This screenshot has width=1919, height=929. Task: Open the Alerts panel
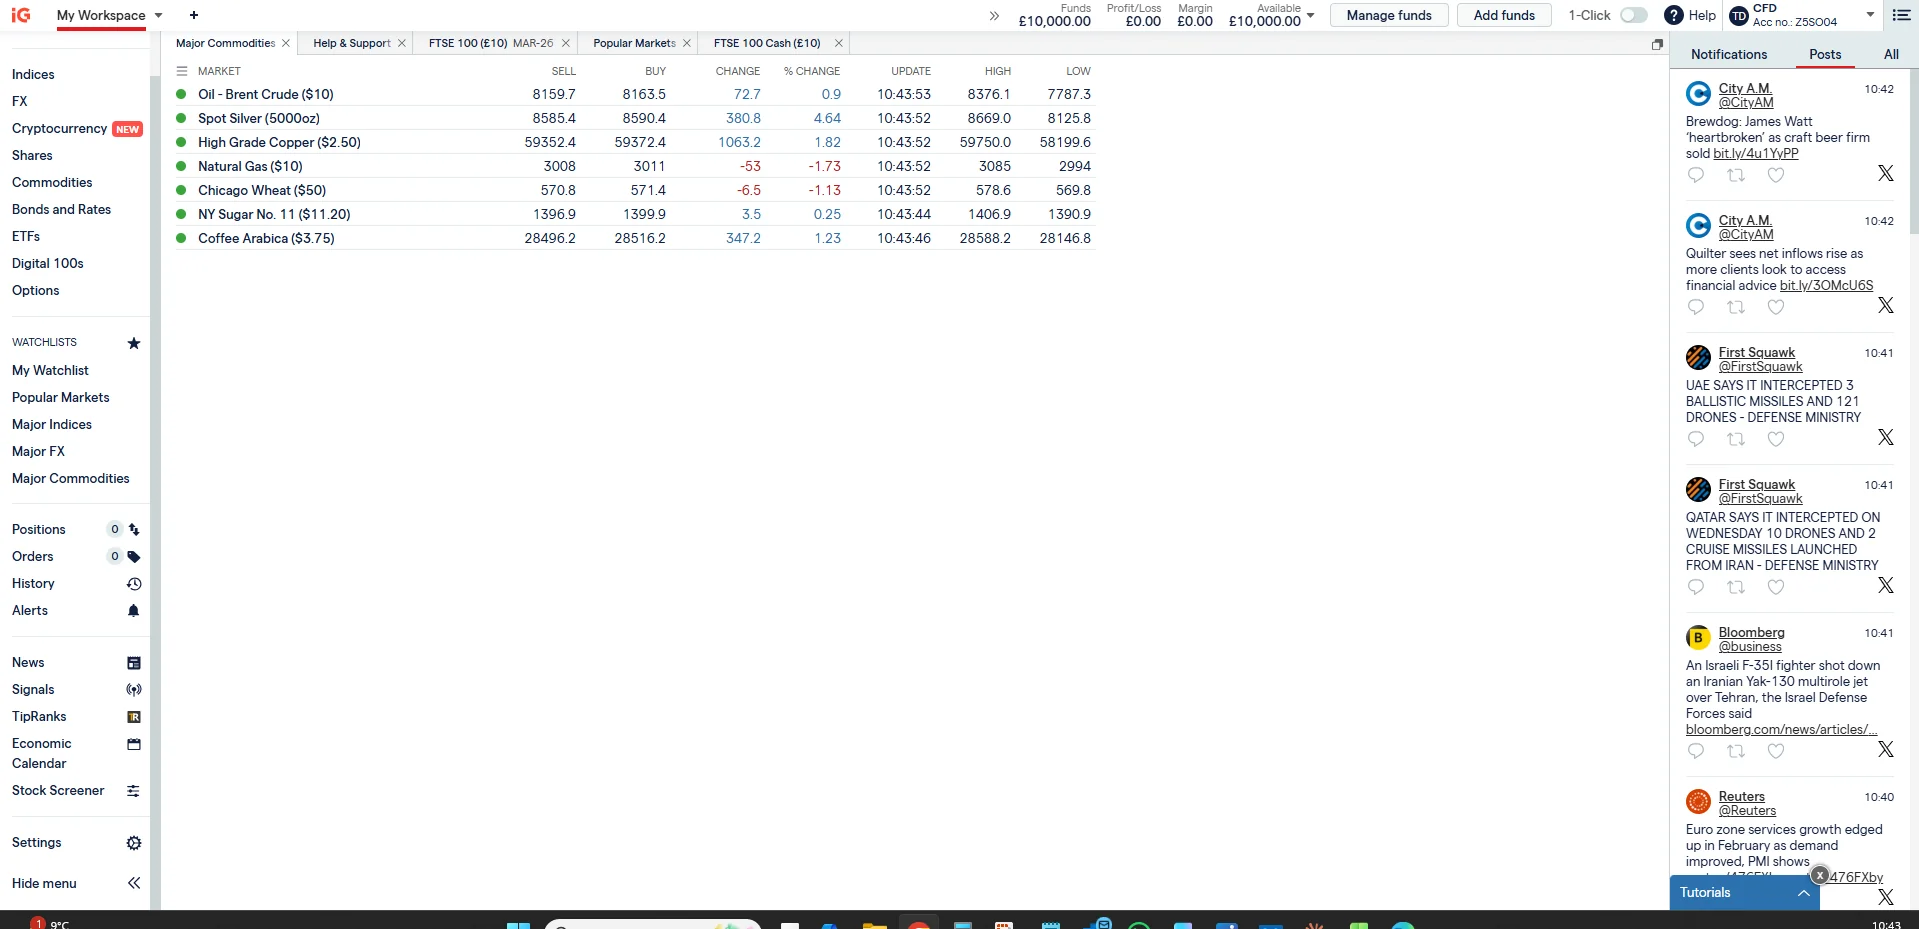tap(30, 611)
